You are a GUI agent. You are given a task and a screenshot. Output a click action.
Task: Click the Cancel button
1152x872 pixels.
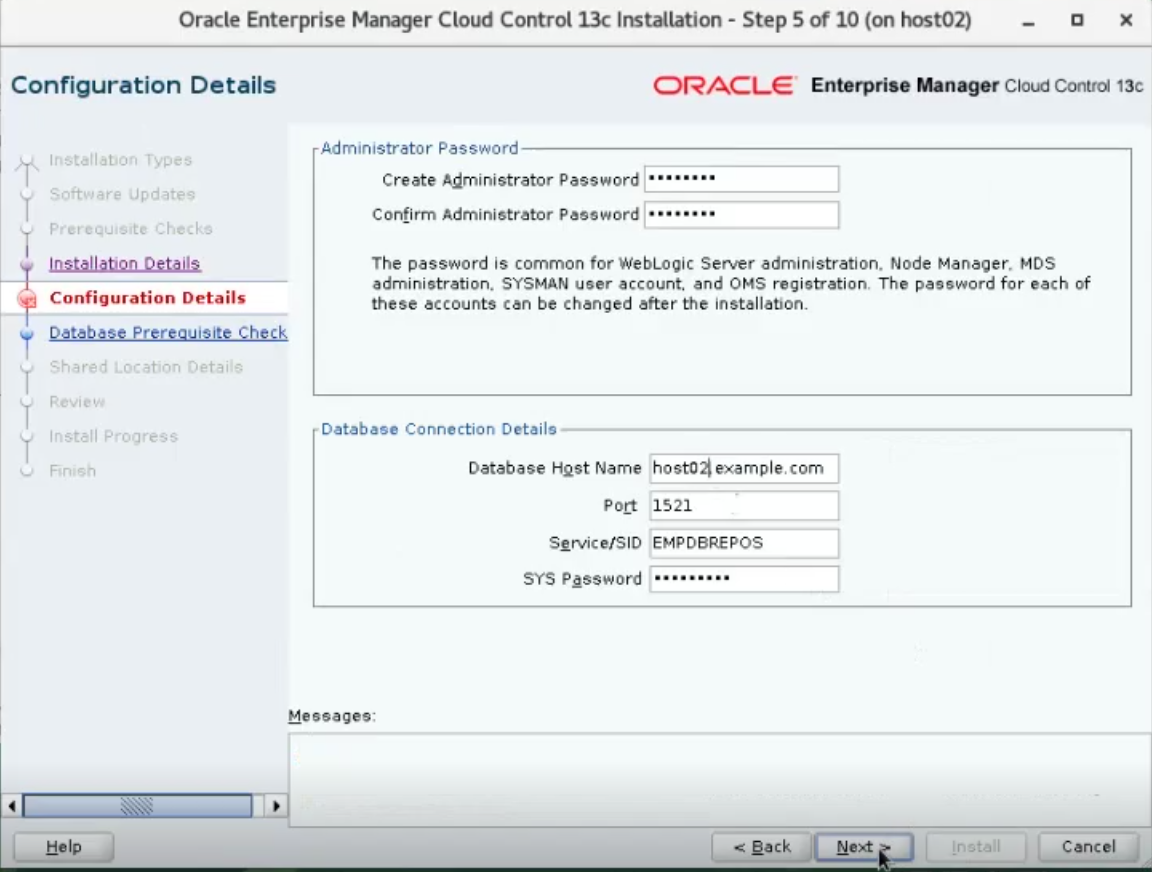[x=1088, y=847]
